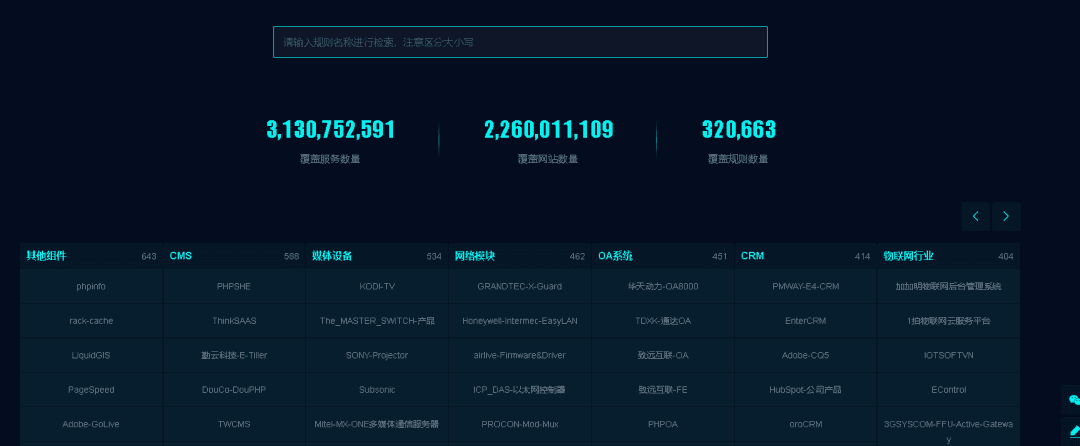
Task: Click the 覆盖服务数量 label
Action: tap(330, 159)
